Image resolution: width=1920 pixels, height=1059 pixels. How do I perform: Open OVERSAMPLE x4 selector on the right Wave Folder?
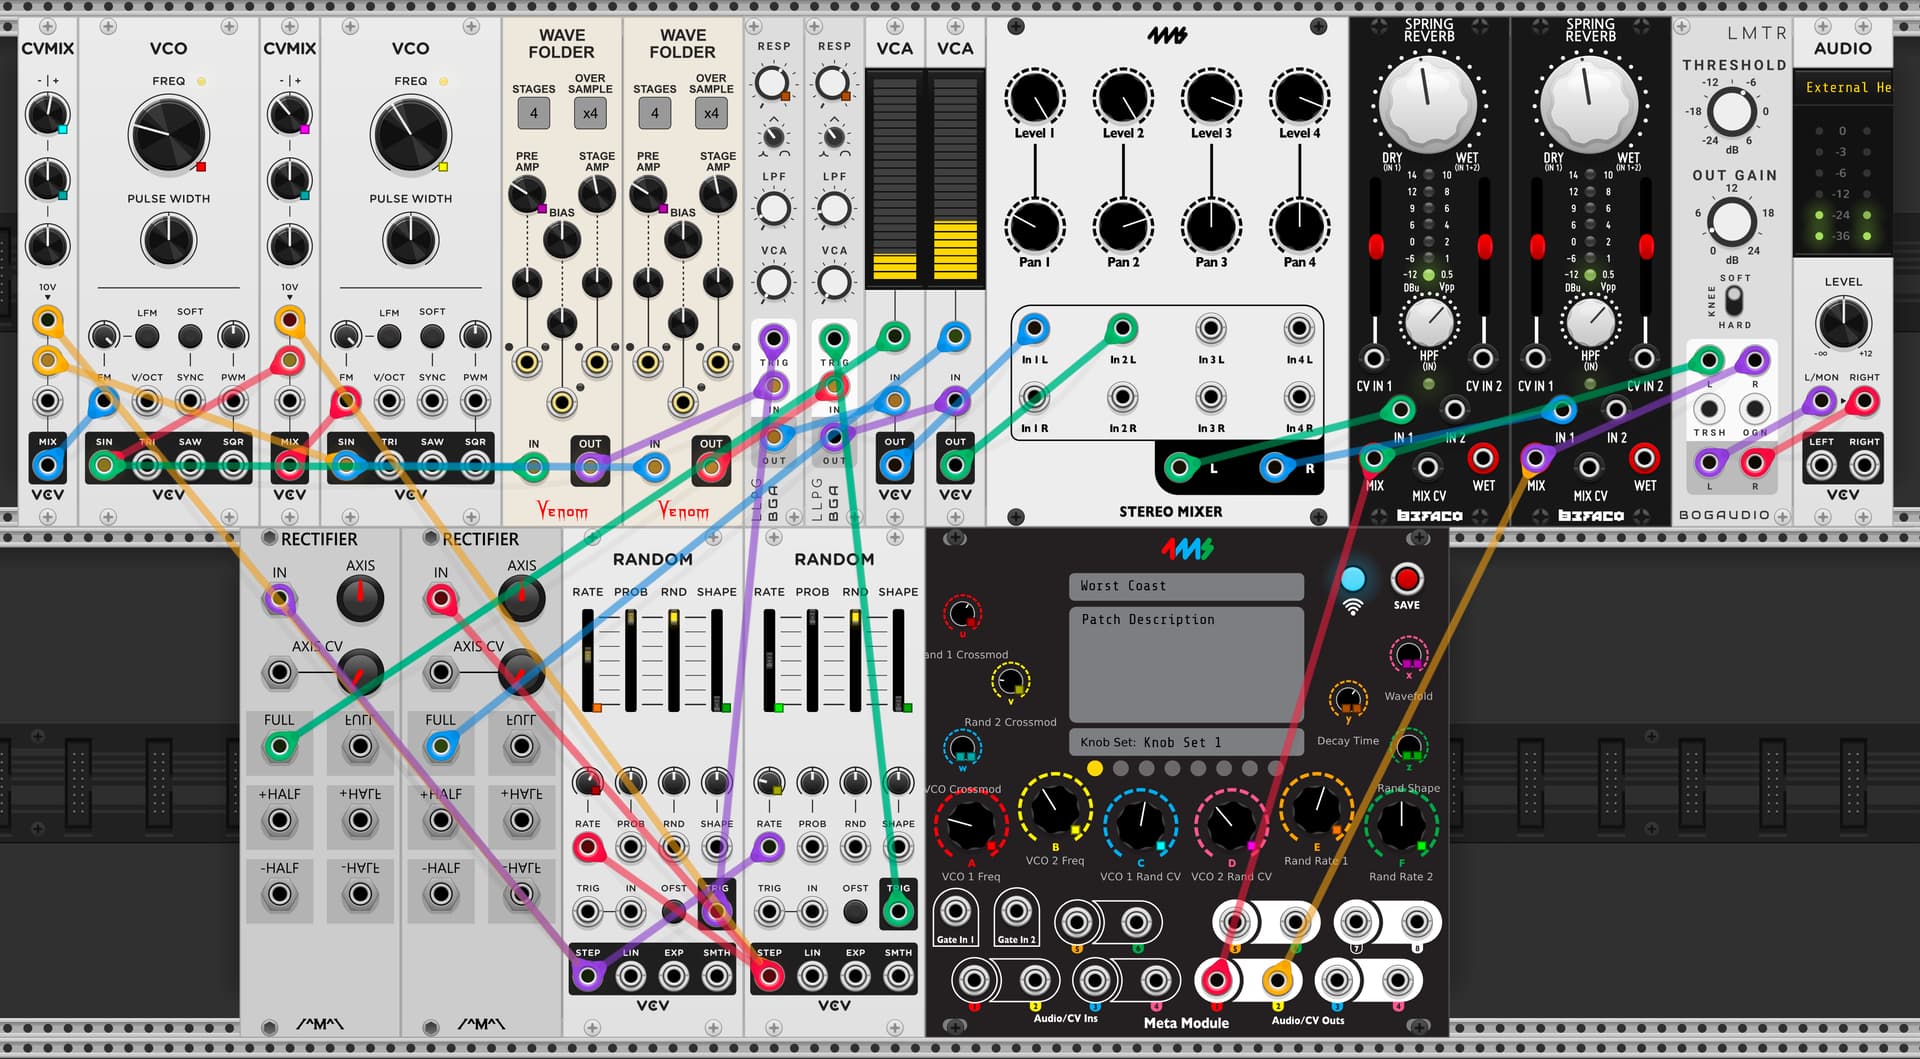[711, 113]
